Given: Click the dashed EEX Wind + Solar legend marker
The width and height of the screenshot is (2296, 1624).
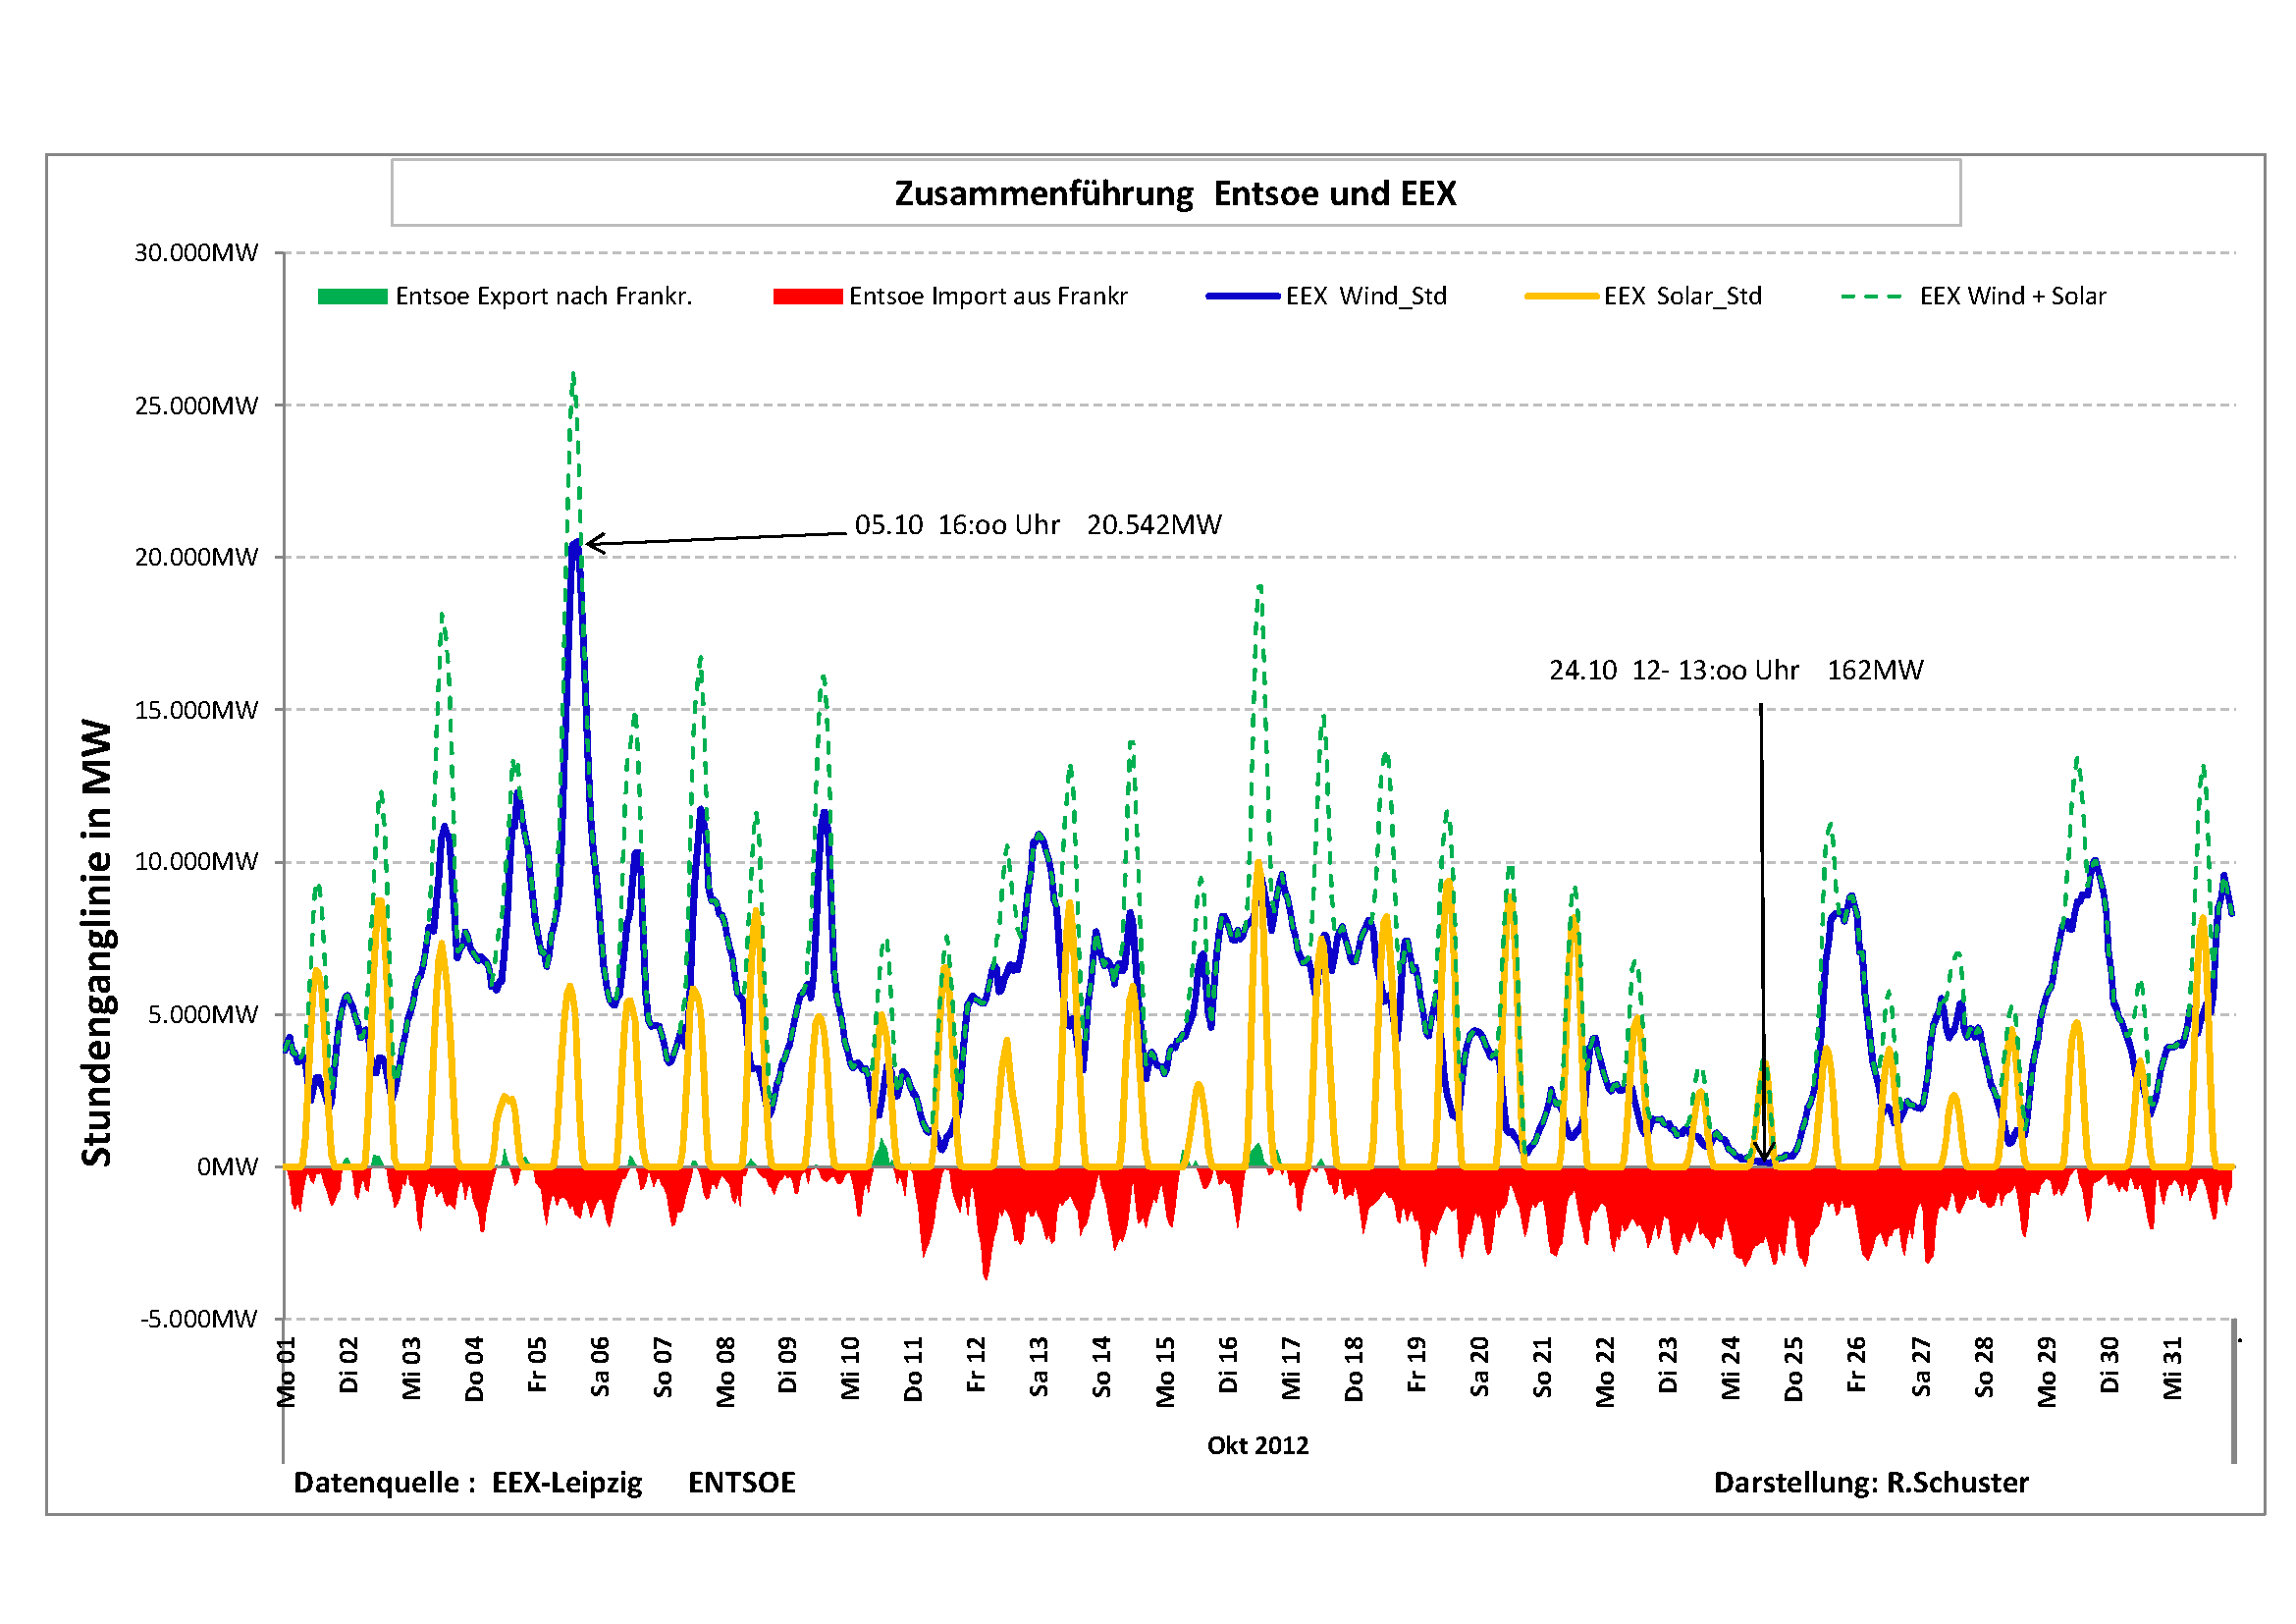Looking at the screenshot, I should [x=1870, y=296].
